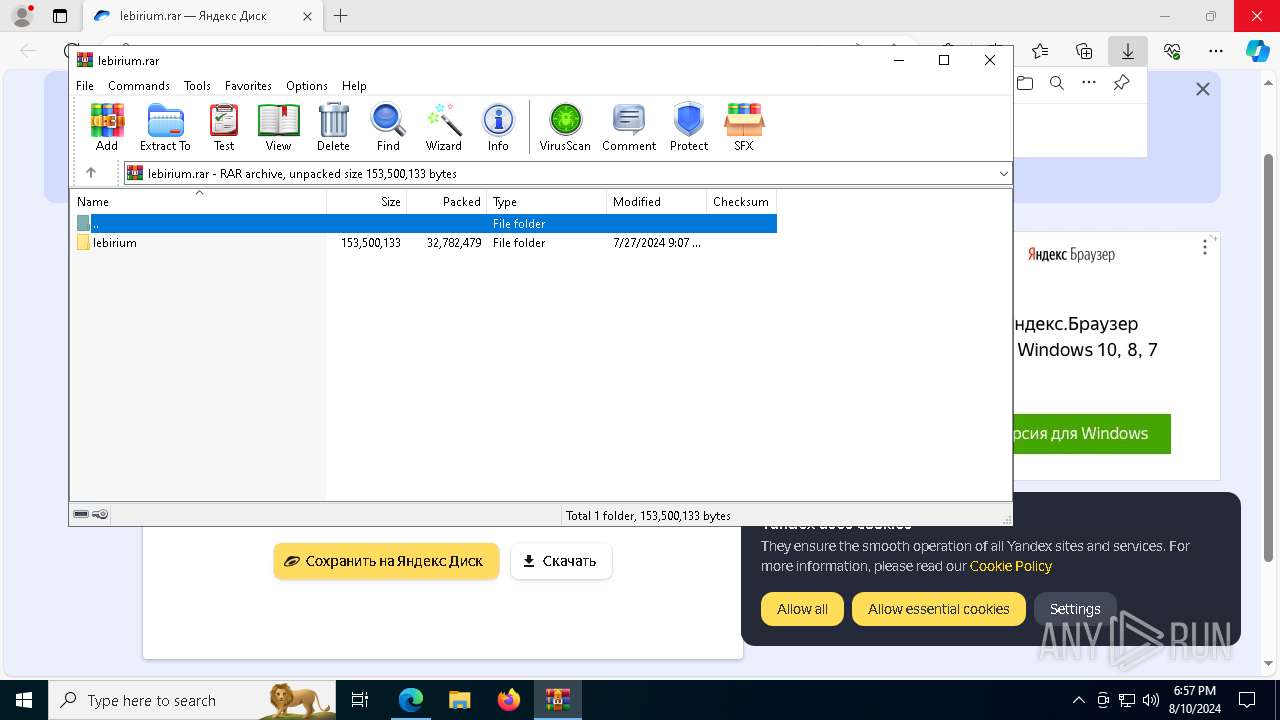The width and height of the screenshot is (1280, 720).
Task: Click the 7/27/2024 modified date cell
Action: (x=657, y=243)
